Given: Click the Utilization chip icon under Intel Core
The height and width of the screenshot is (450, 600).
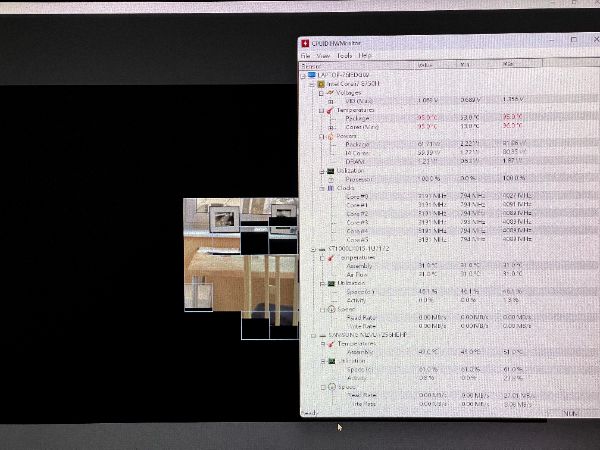Looking at the screenshot, I should (x=331, y=171).
